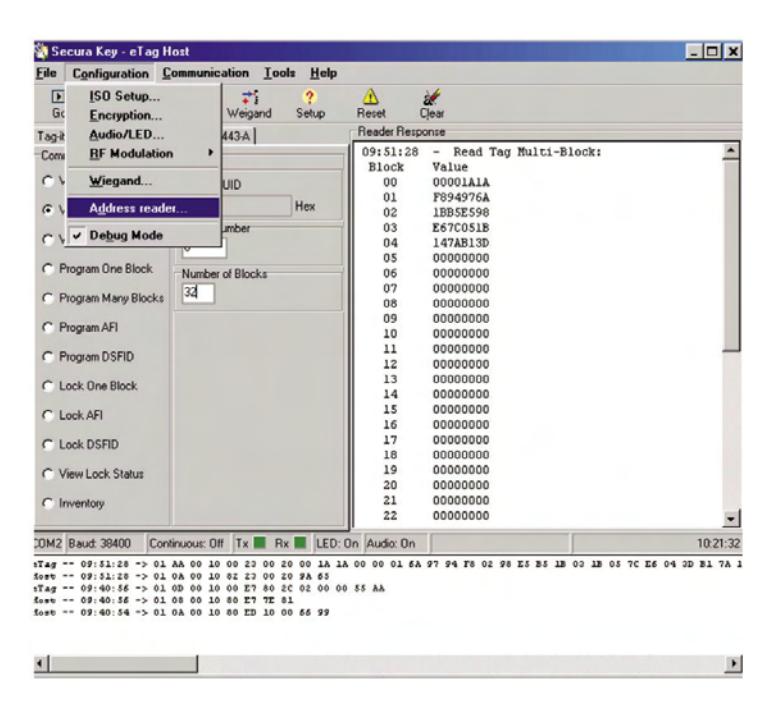Open the Tools menu

(x=279, y=73)
